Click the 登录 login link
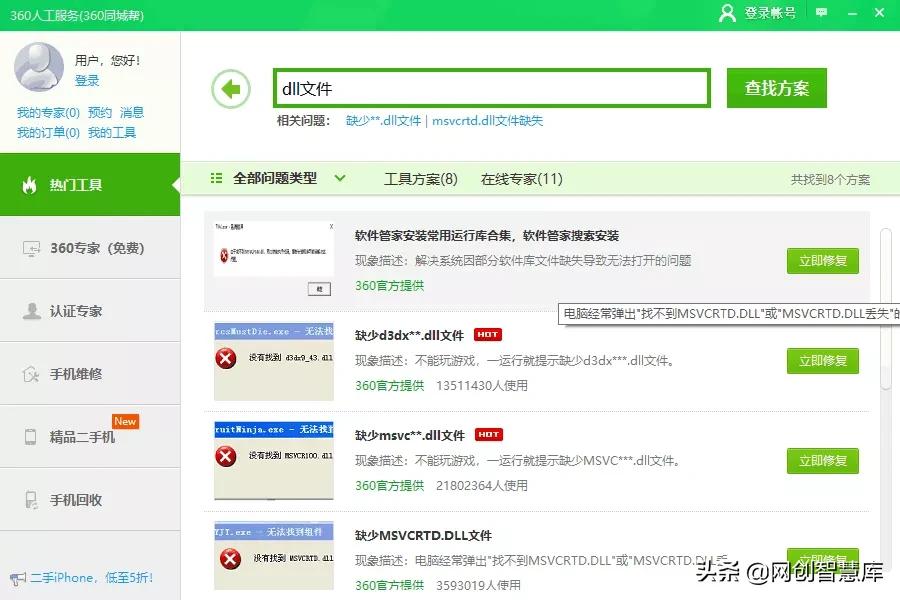 click(89, 81)
